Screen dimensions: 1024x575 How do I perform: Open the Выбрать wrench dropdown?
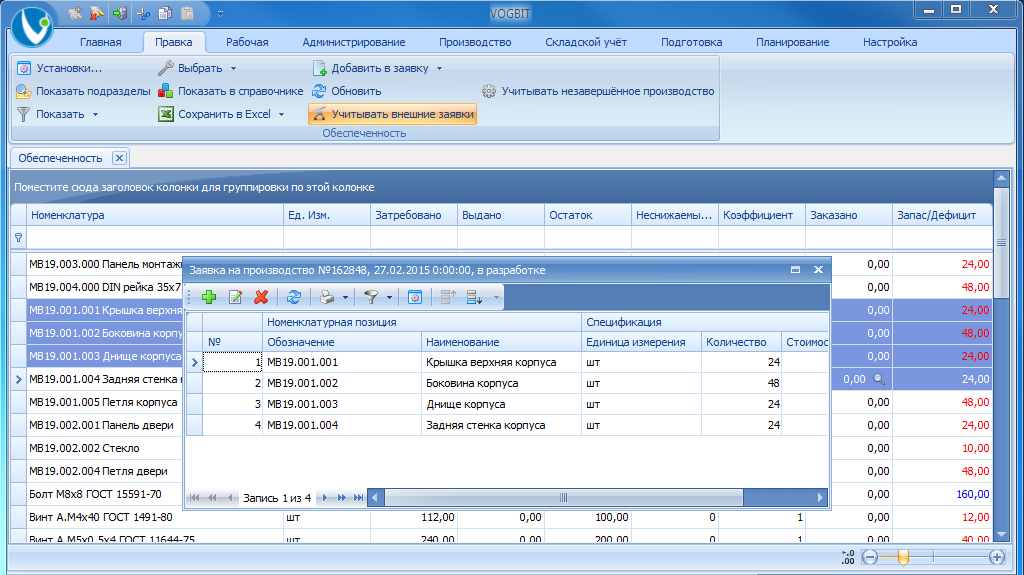(x=197, y=68)
